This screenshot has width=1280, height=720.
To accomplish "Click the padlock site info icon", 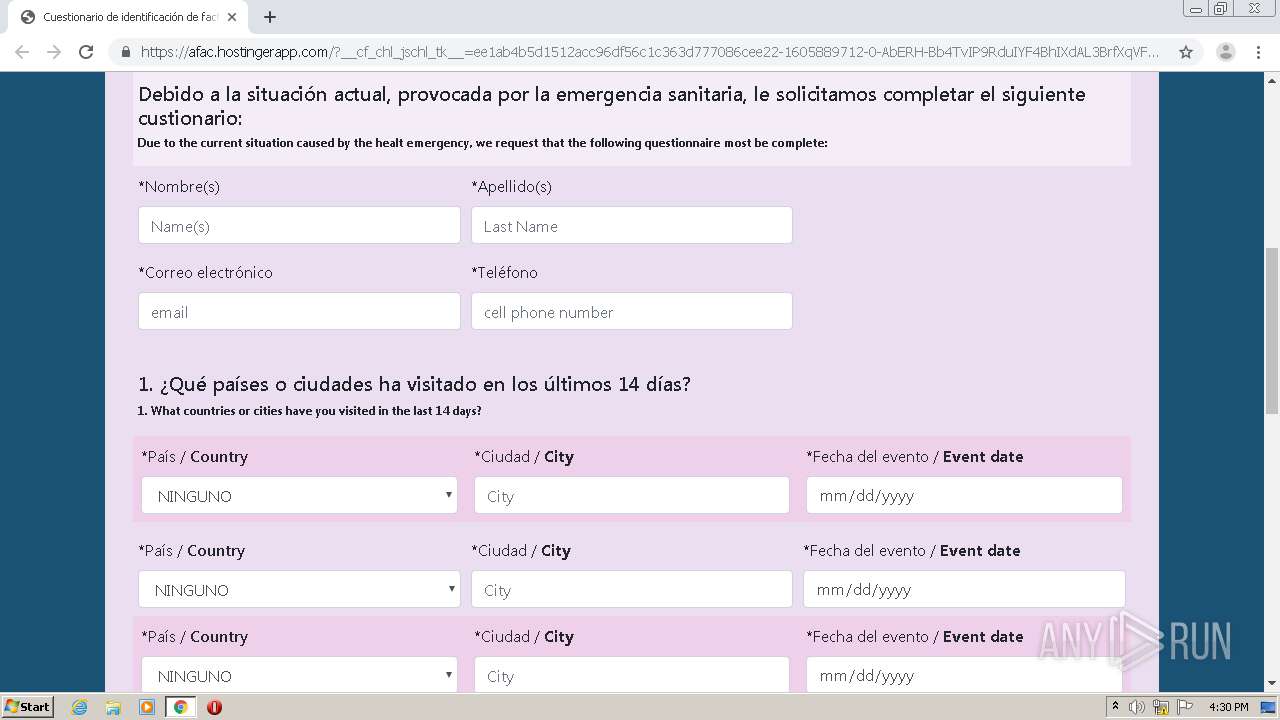I will pyautogui.click(x=126, y=52).
